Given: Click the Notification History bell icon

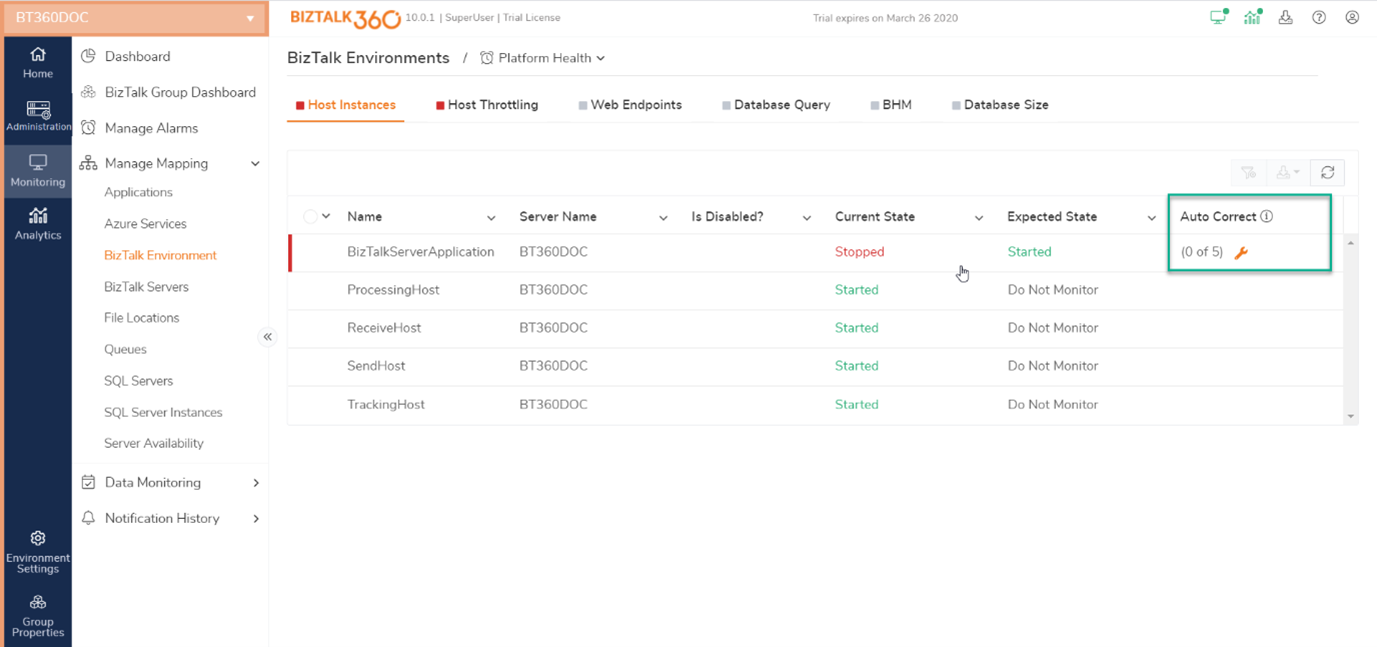Looking at the screenshot, I should [88, 518].
